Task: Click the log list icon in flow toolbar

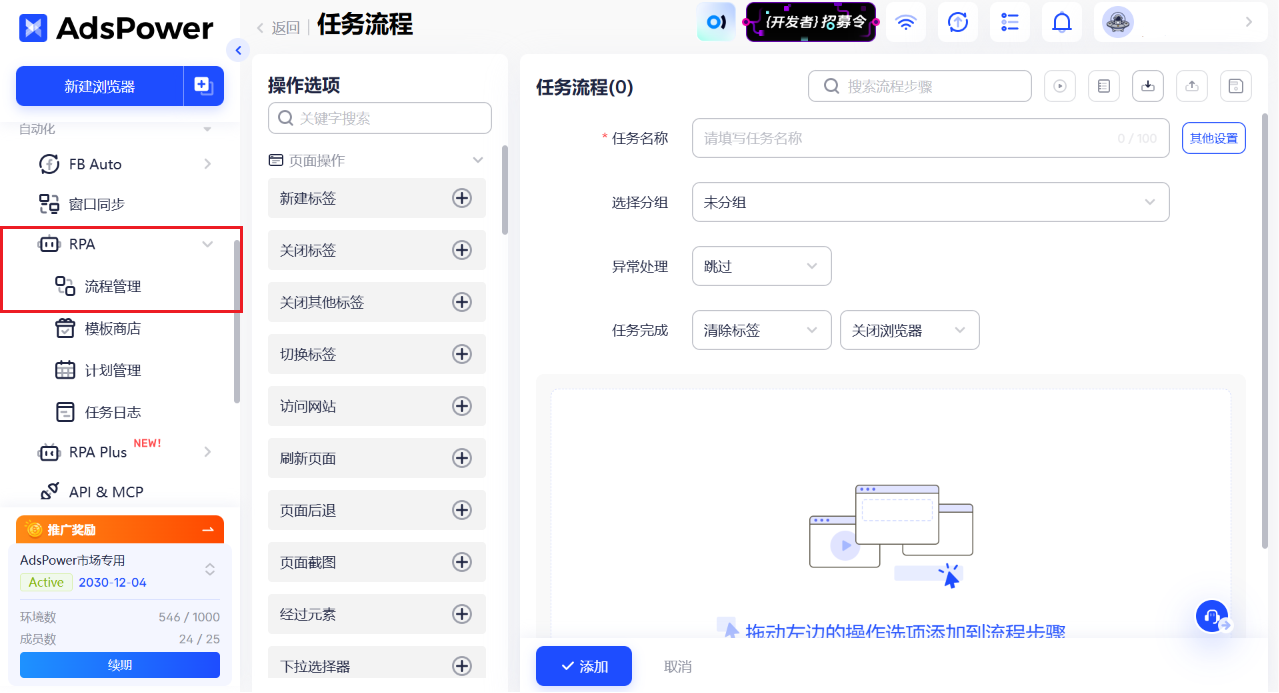Action: (x=1104, y=86)
